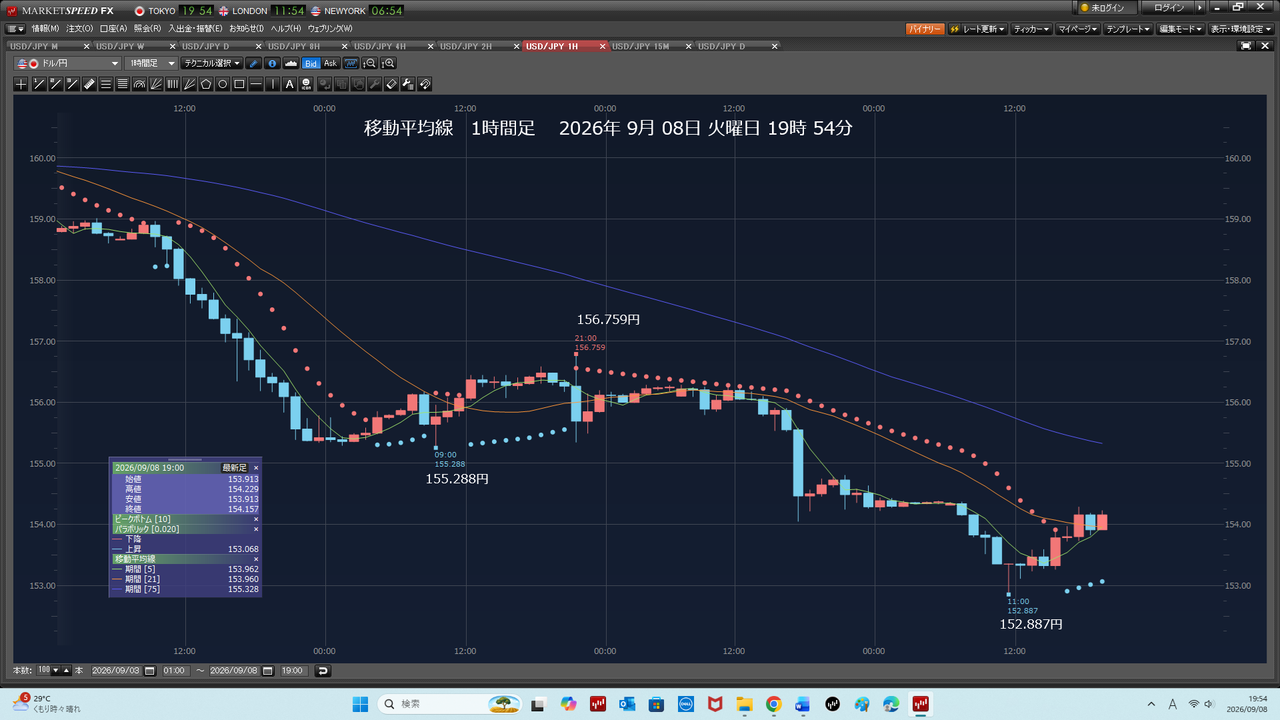This screenshot has height=720, width=1280.
Task: Click the wrench settings tool icon
Action: pyautogui.click(x=375, y=84)
